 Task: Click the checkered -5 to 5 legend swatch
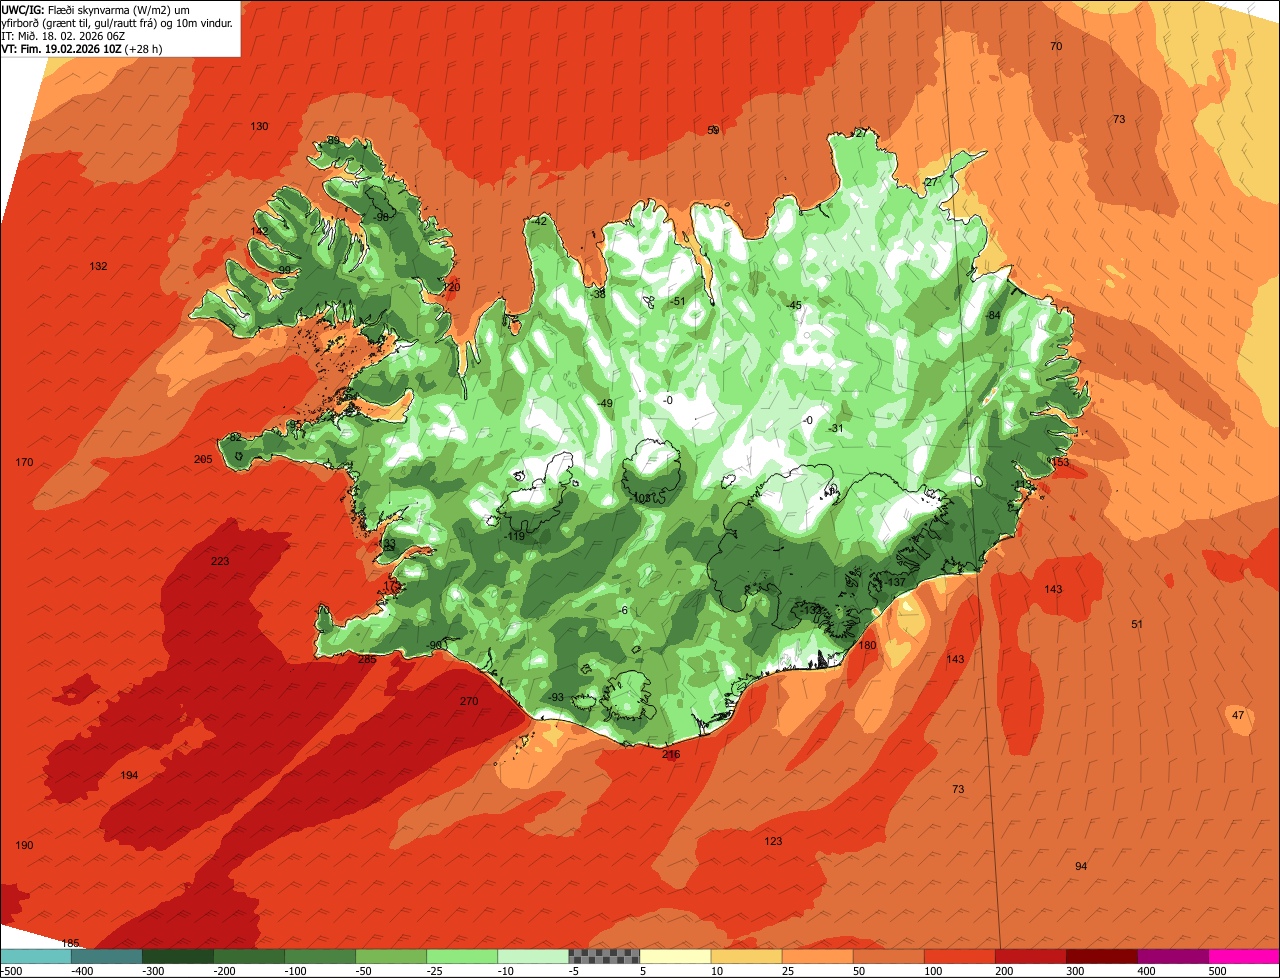[x=604, y=956]
